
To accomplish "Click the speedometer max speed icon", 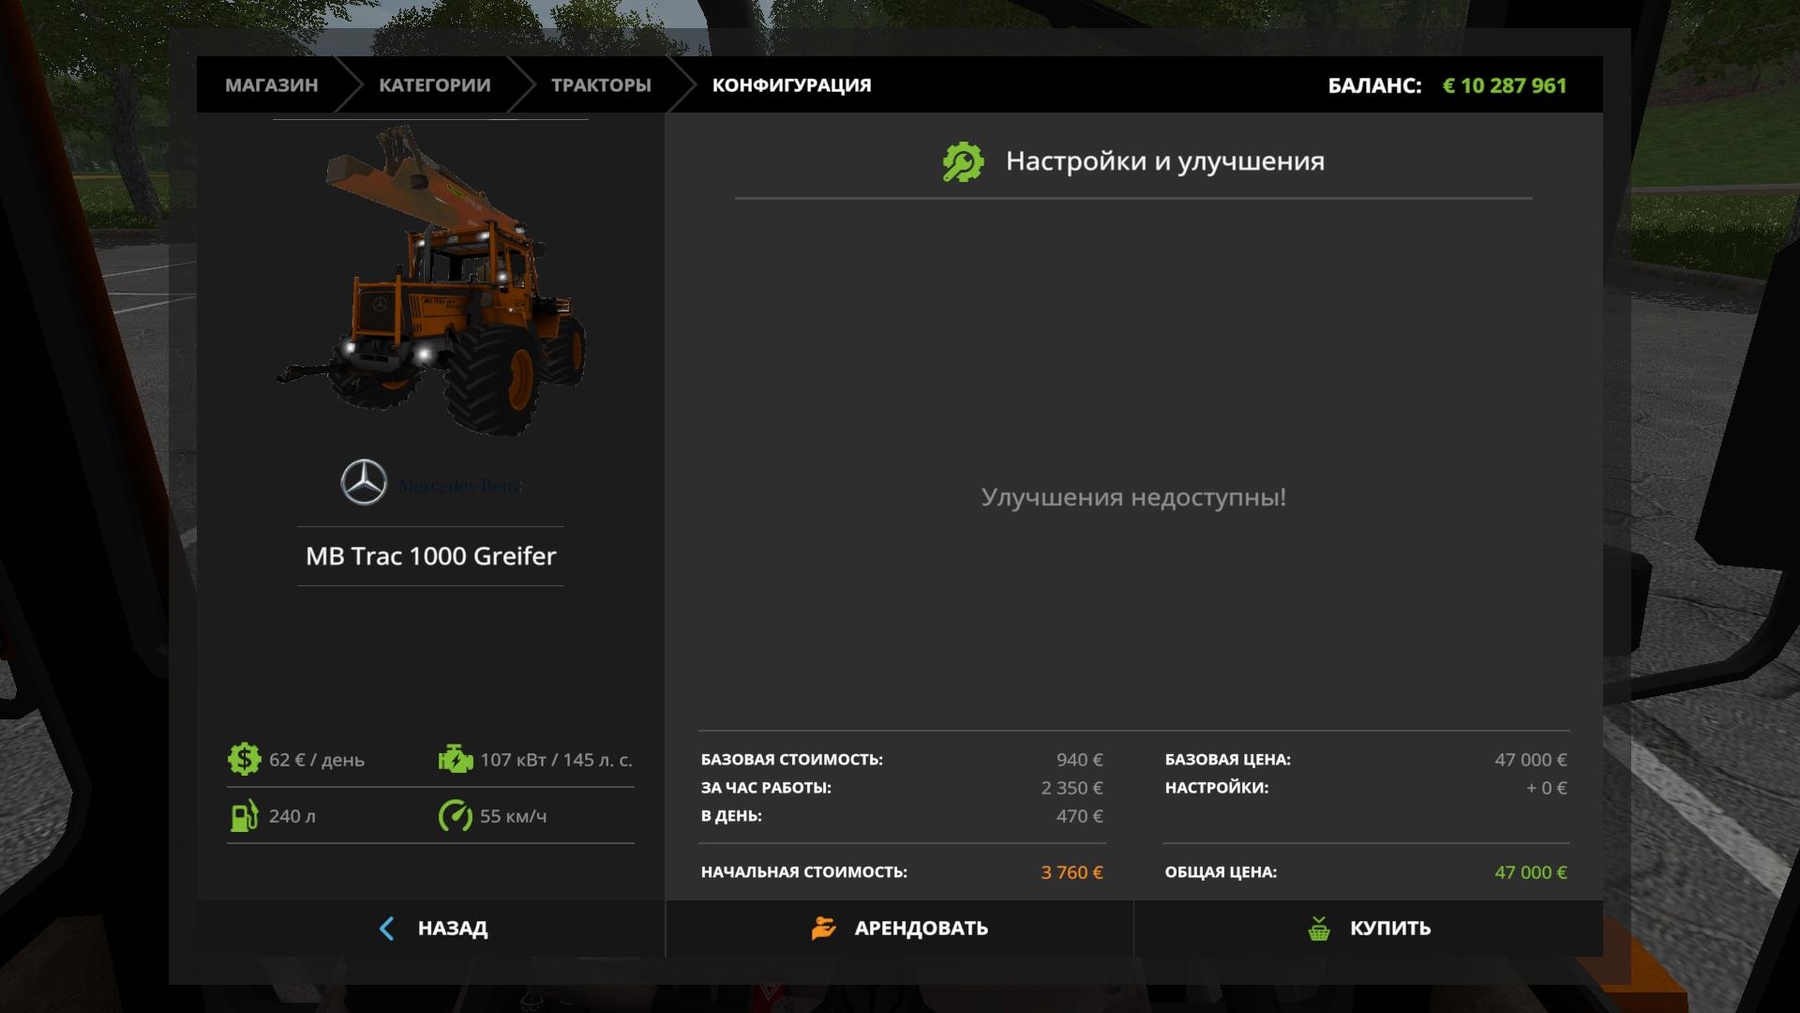I will 455,816.
